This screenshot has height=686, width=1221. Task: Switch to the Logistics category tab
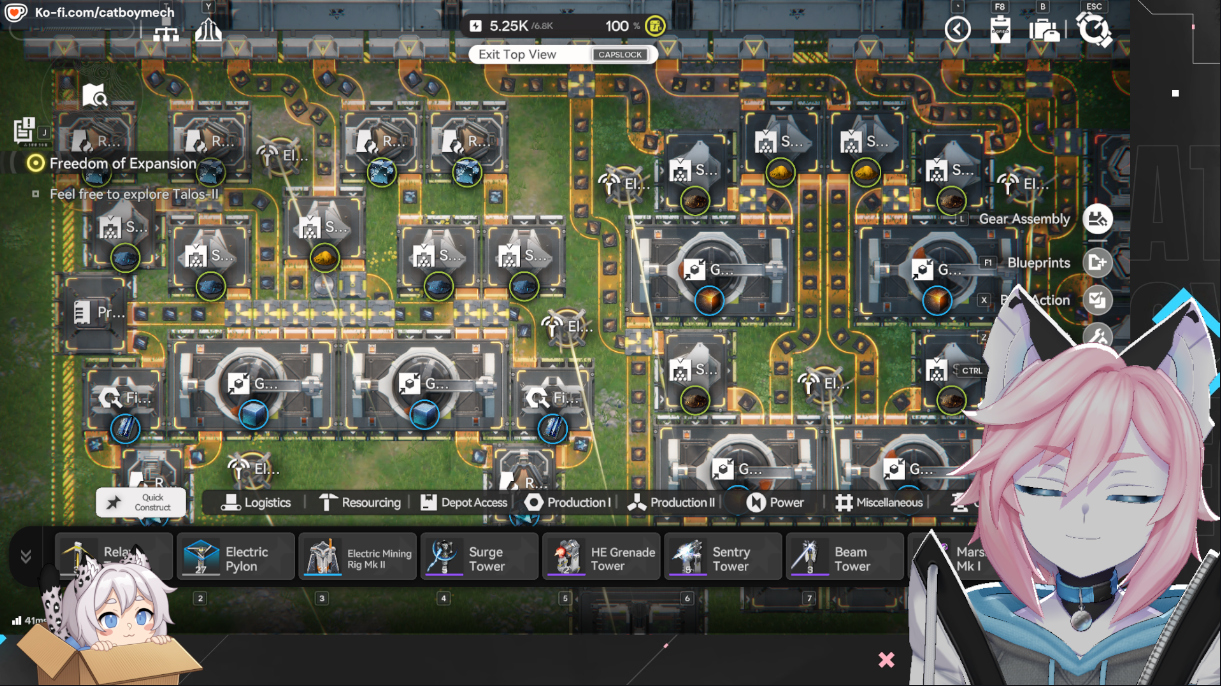[x=256, y=502]
